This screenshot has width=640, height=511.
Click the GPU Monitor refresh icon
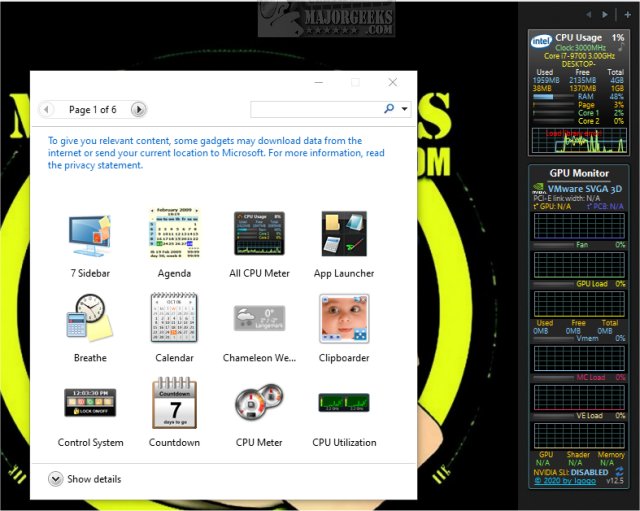coord(620,471)
